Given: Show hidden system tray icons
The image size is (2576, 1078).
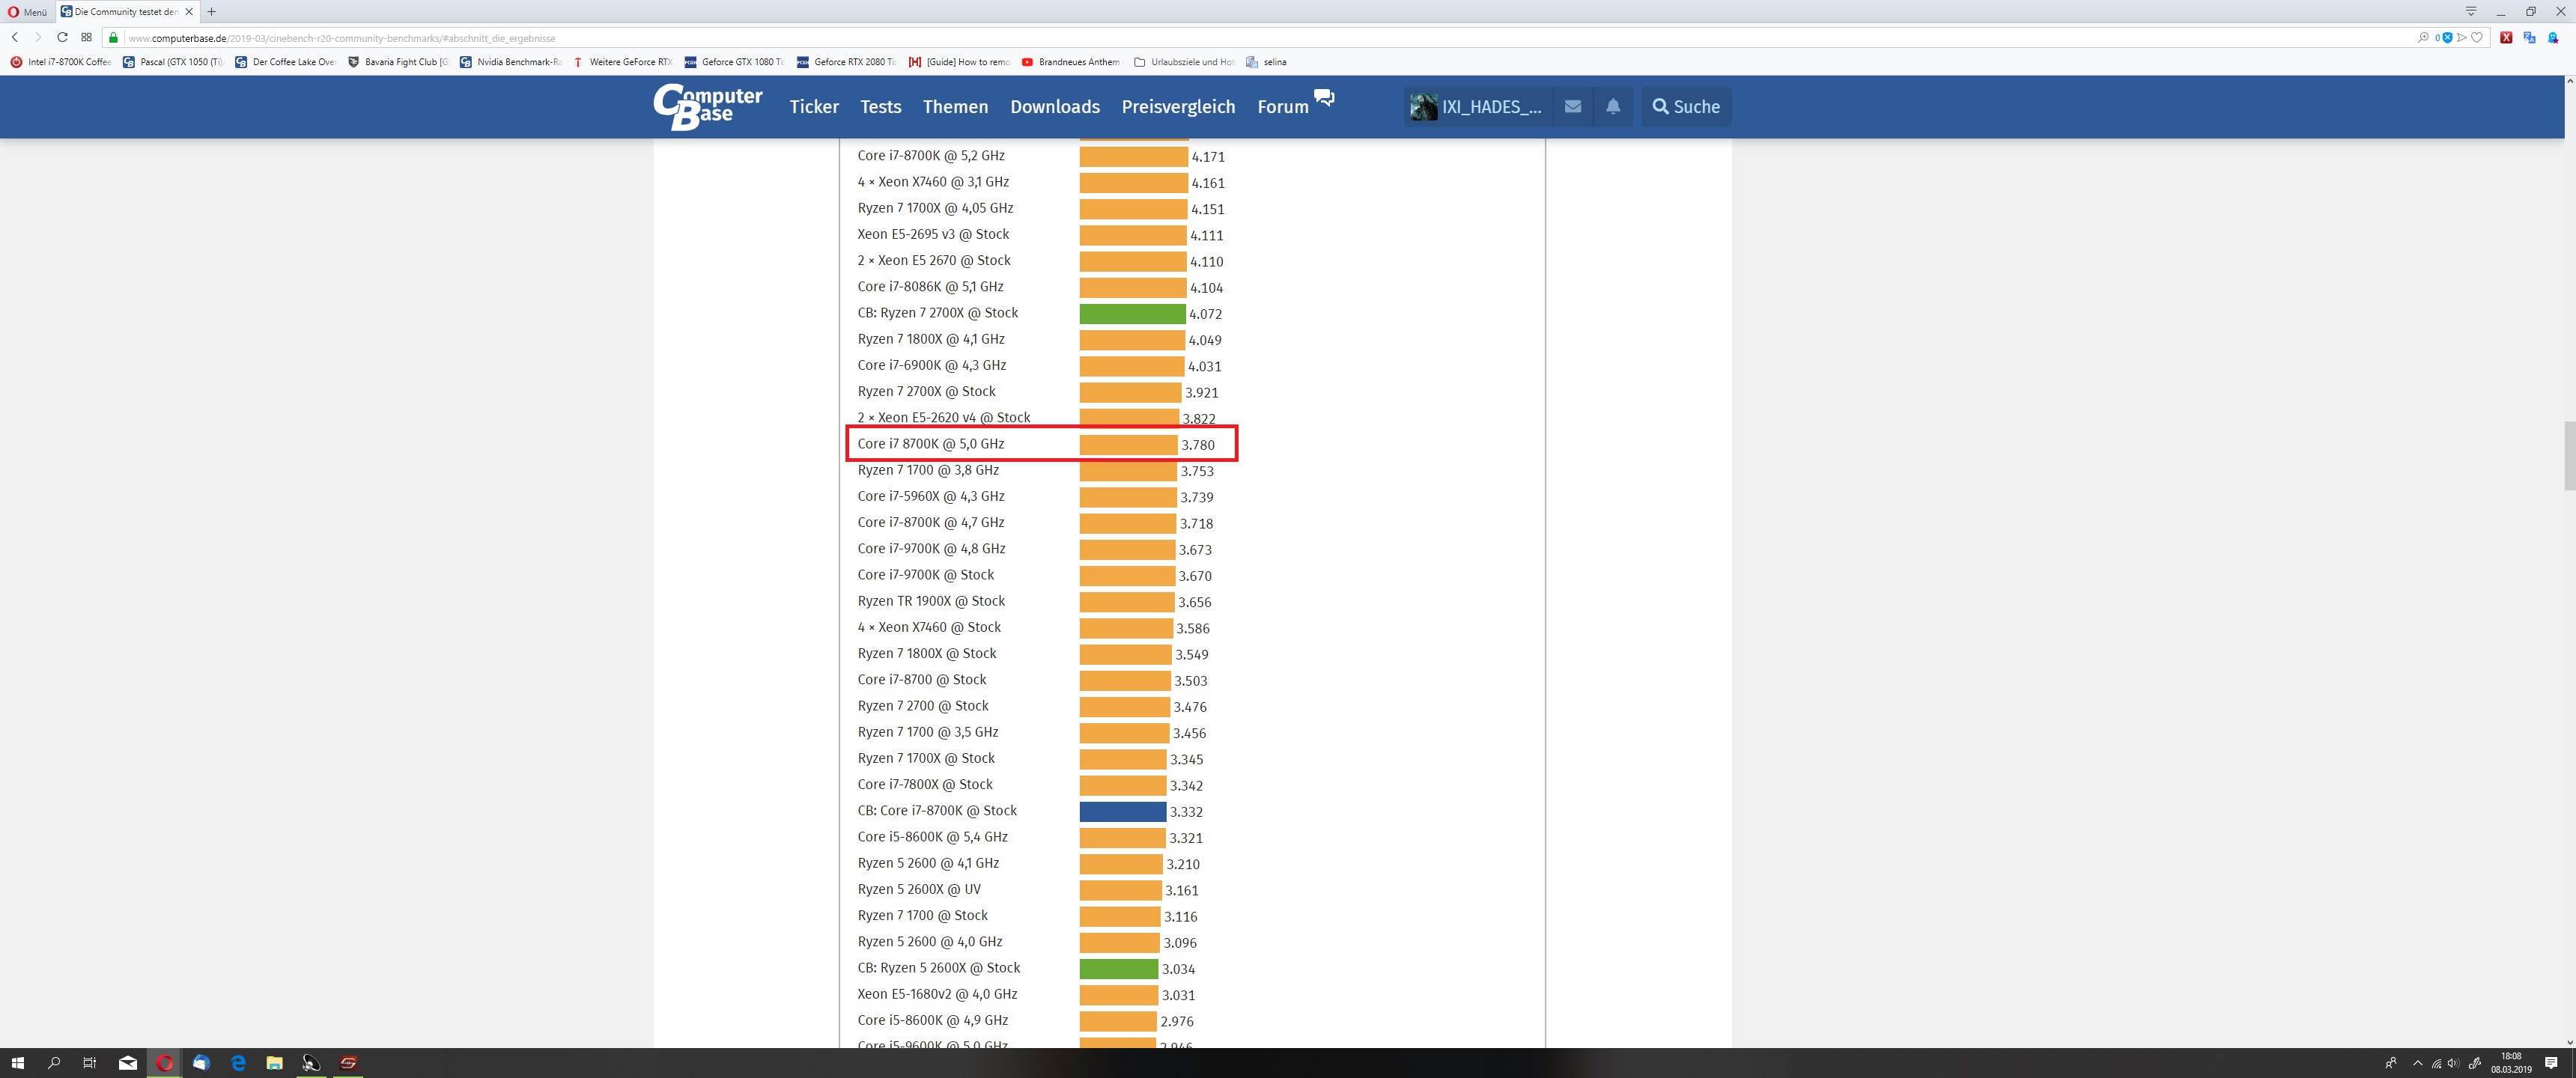Looking at the screenshot, I should [x=2418, y=1062].
